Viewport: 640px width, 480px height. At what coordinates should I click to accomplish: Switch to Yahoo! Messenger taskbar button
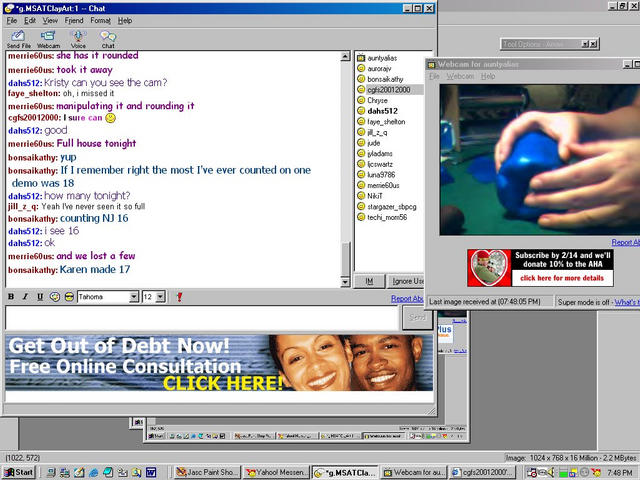pos(276,472)
